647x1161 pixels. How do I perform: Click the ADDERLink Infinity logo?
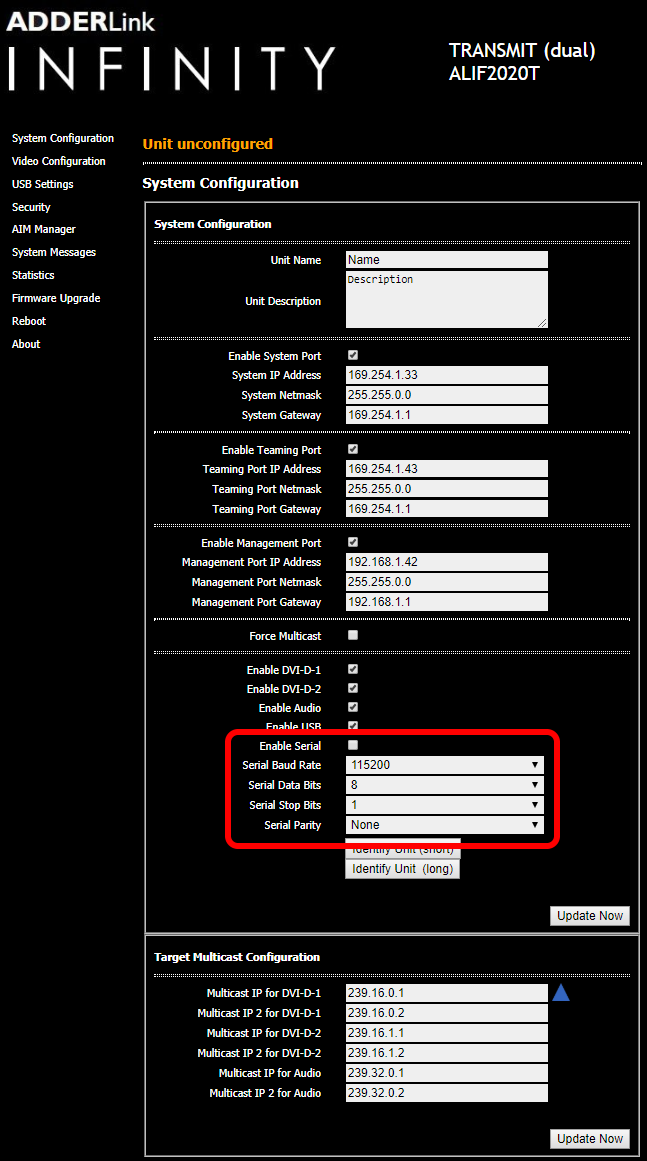[171, 52]
